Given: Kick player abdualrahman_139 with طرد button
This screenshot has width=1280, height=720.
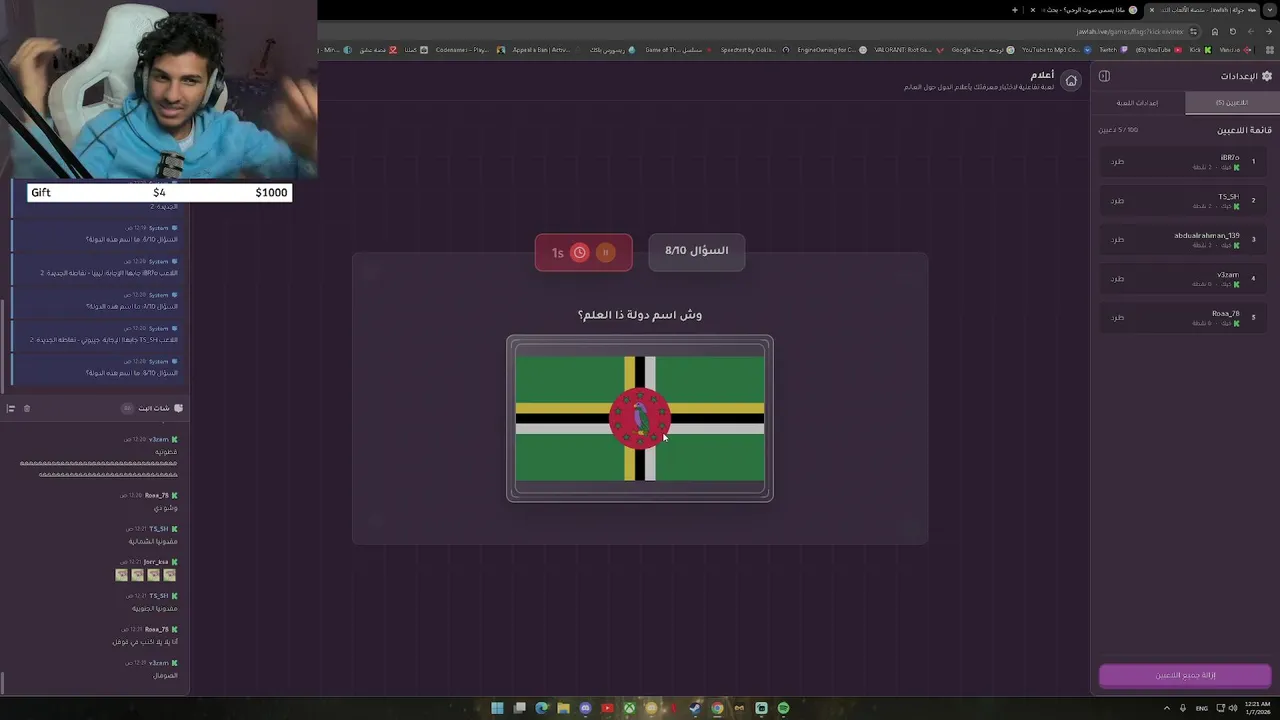Looking at the screenshot, I should (x=1117, y=240).
